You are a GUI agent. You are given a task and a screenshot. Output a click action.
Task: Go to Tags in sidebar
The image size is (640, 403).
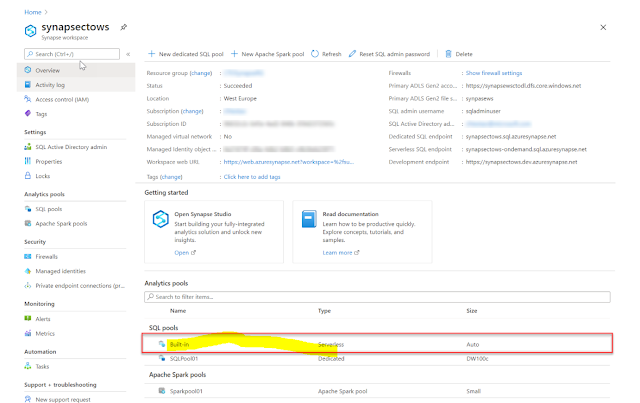coord(41,114)
